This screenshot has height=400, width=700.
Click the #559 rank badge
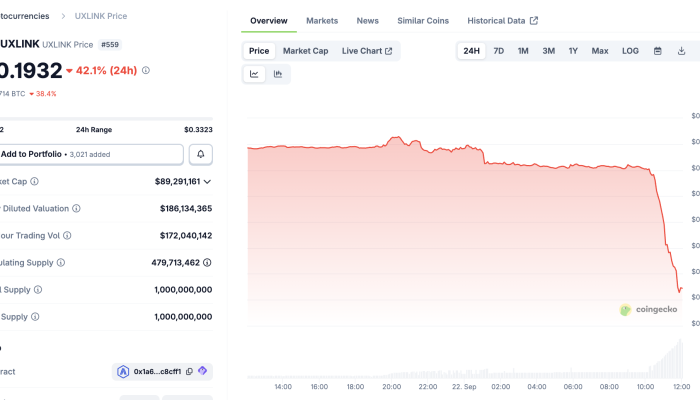point(110,45)
